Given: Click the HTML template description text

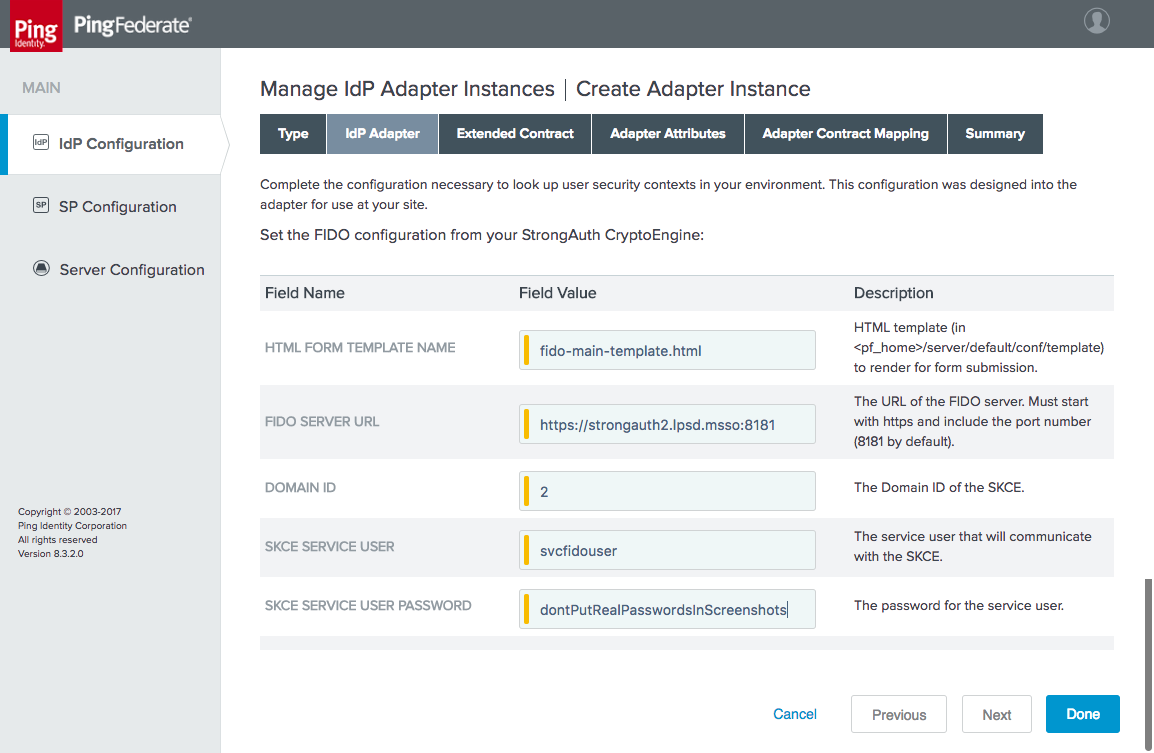Looking at the screenshot, I should point(979,347).
